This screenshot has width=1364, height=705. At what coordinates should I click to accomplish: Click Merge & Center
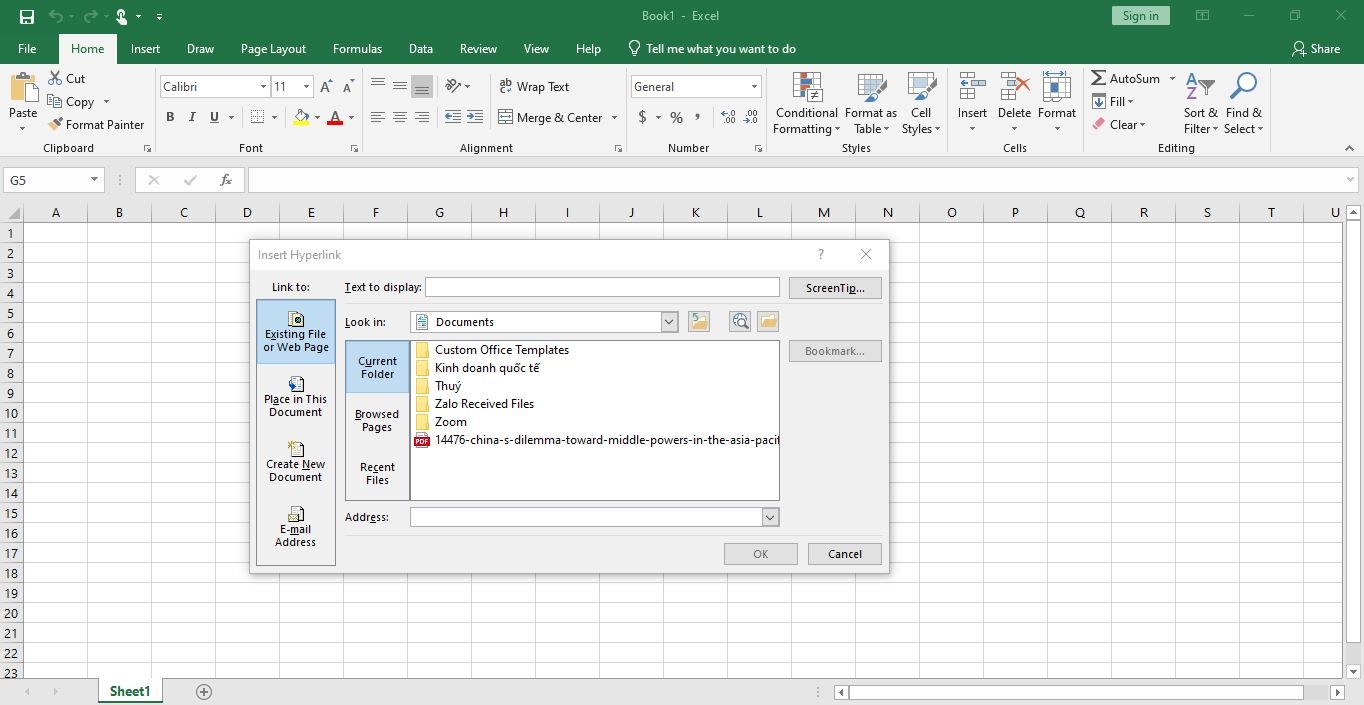coord(551,117)
